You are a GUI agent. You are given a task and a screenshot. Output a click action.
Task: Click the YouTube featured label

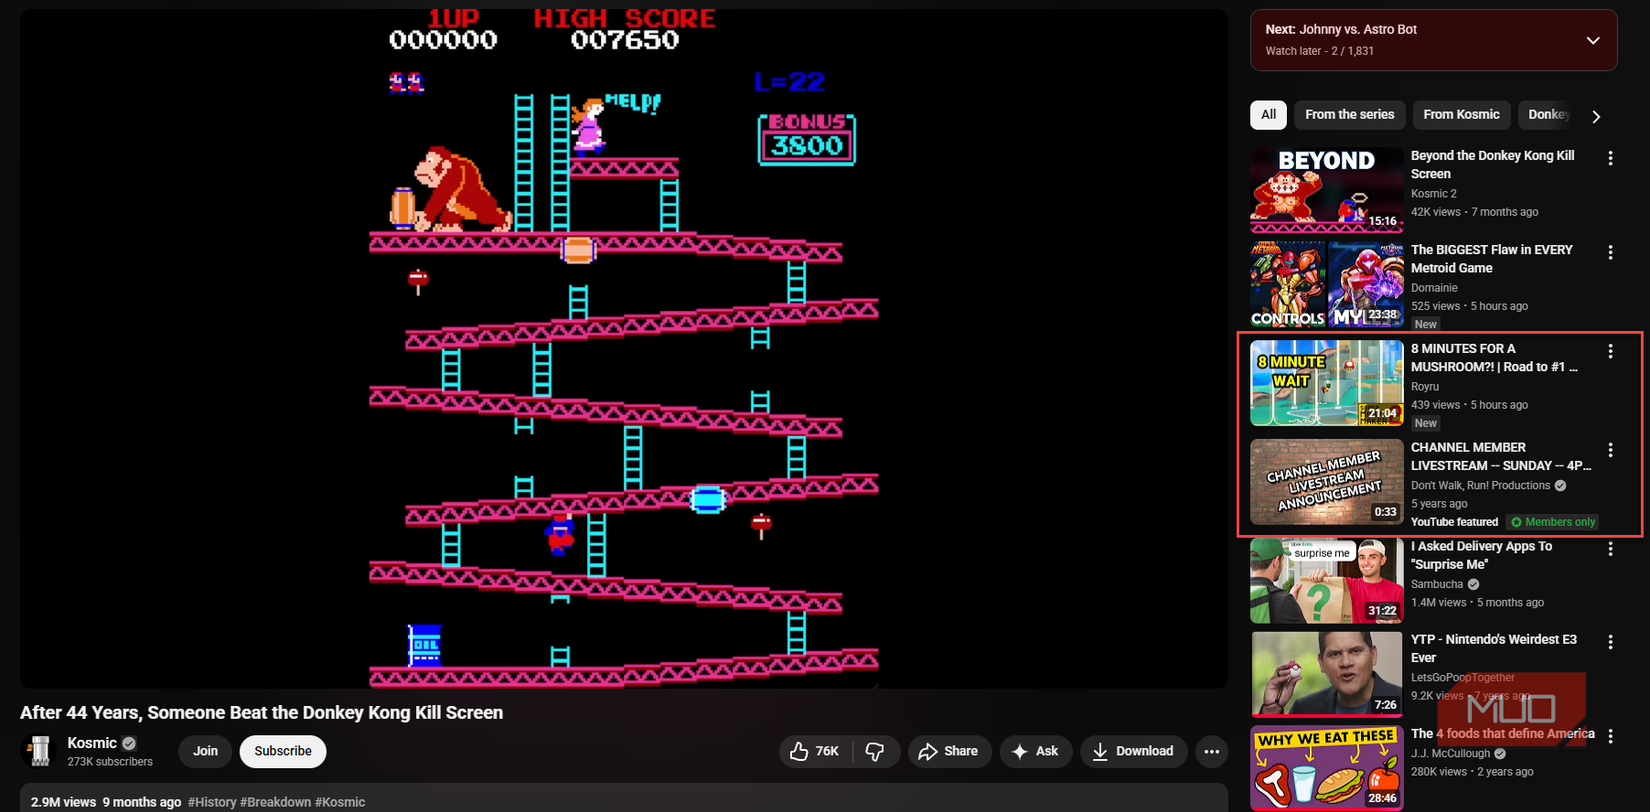tap(1454, 522)
